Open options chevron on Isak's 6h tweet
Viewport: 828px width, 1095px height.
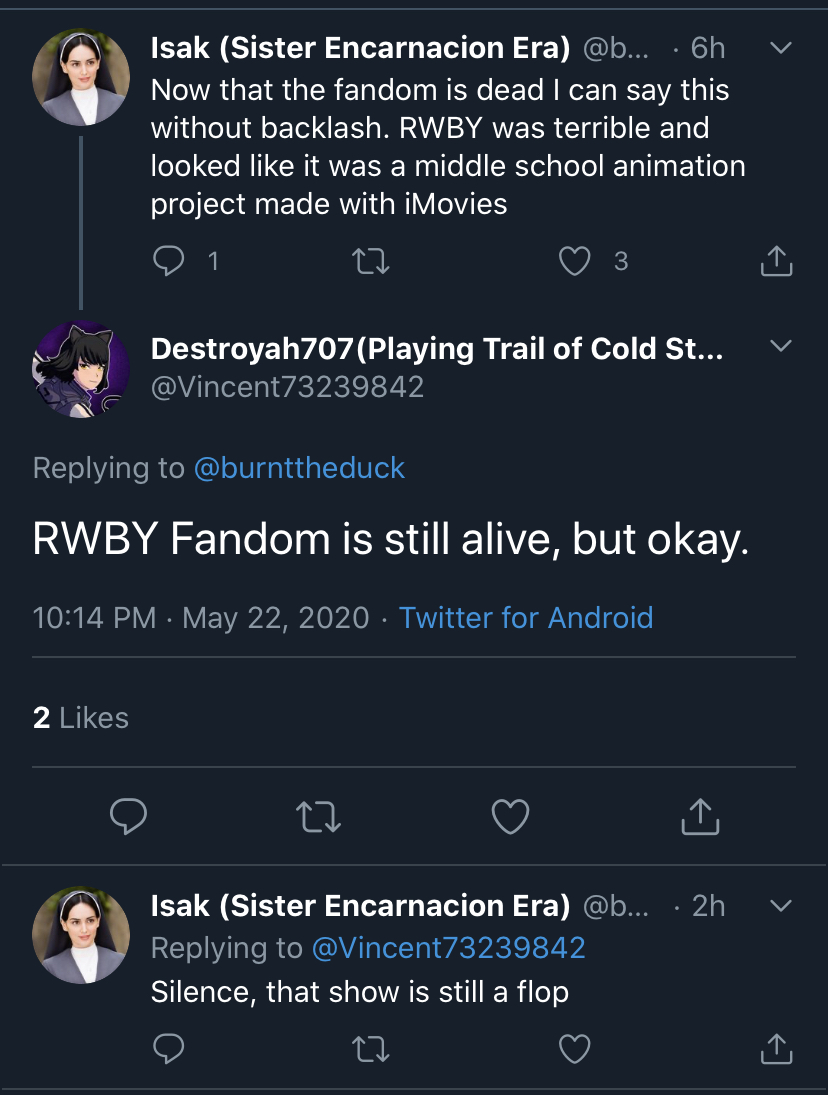(x=781, y=47)
